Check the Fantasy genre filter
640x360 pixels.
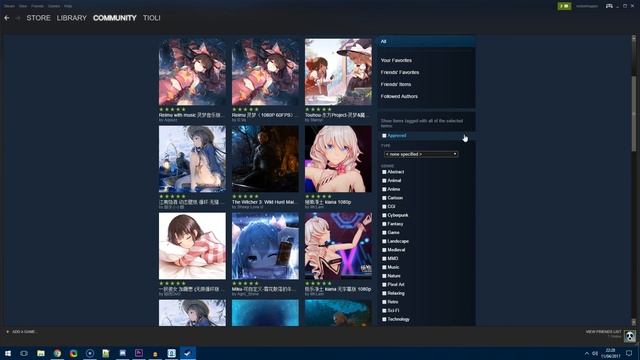[x=384, y=224]
